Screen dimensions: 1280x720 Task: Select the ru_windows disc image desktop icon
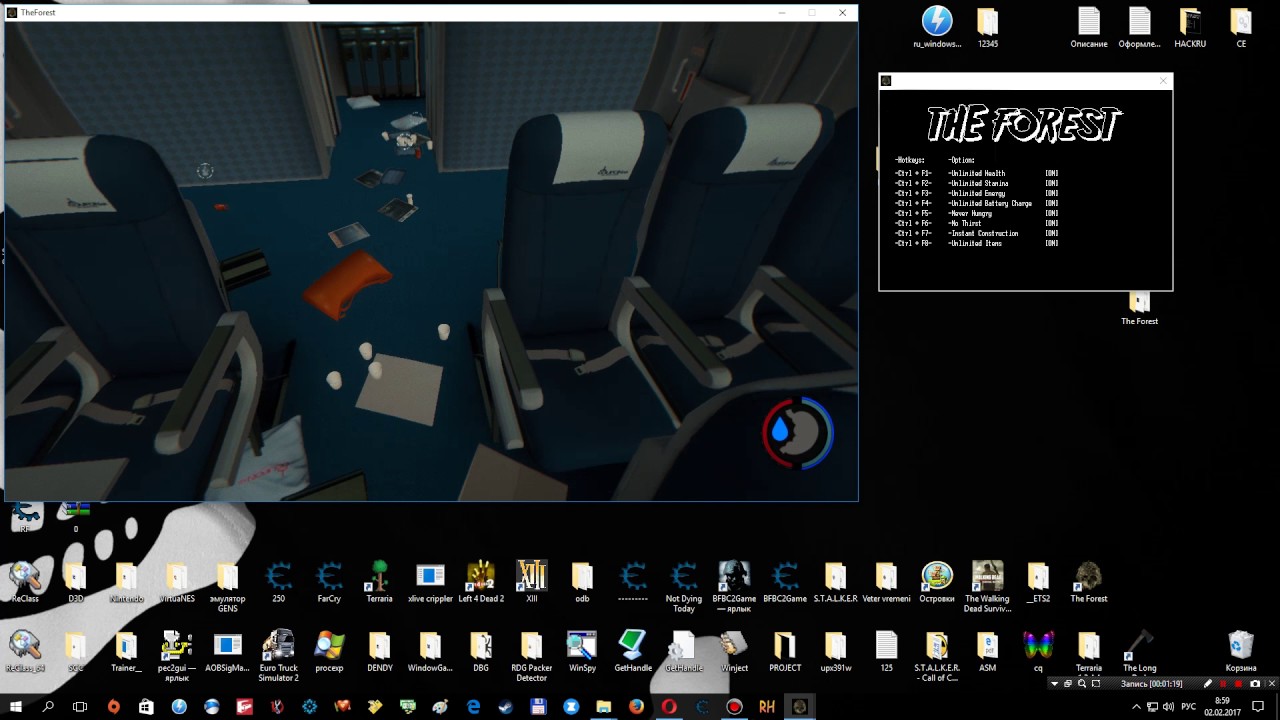937,28
